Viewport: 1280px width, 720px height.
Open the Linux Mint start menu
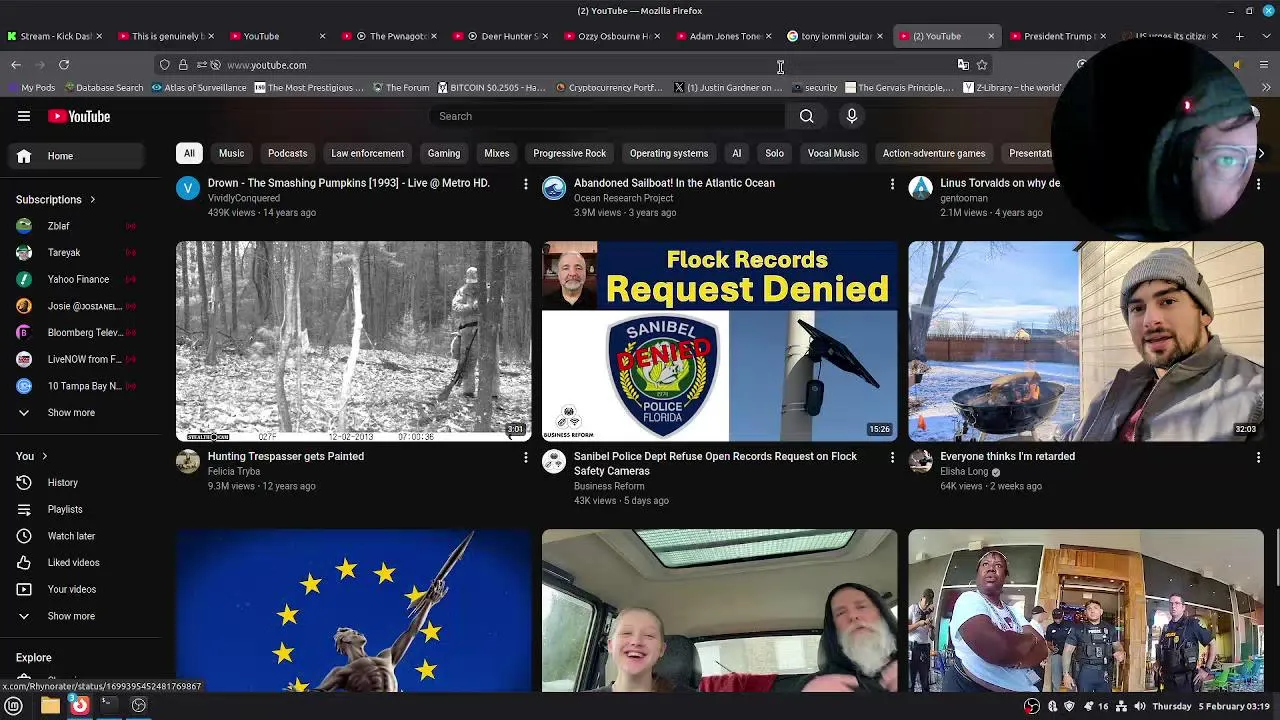[14, 706]
